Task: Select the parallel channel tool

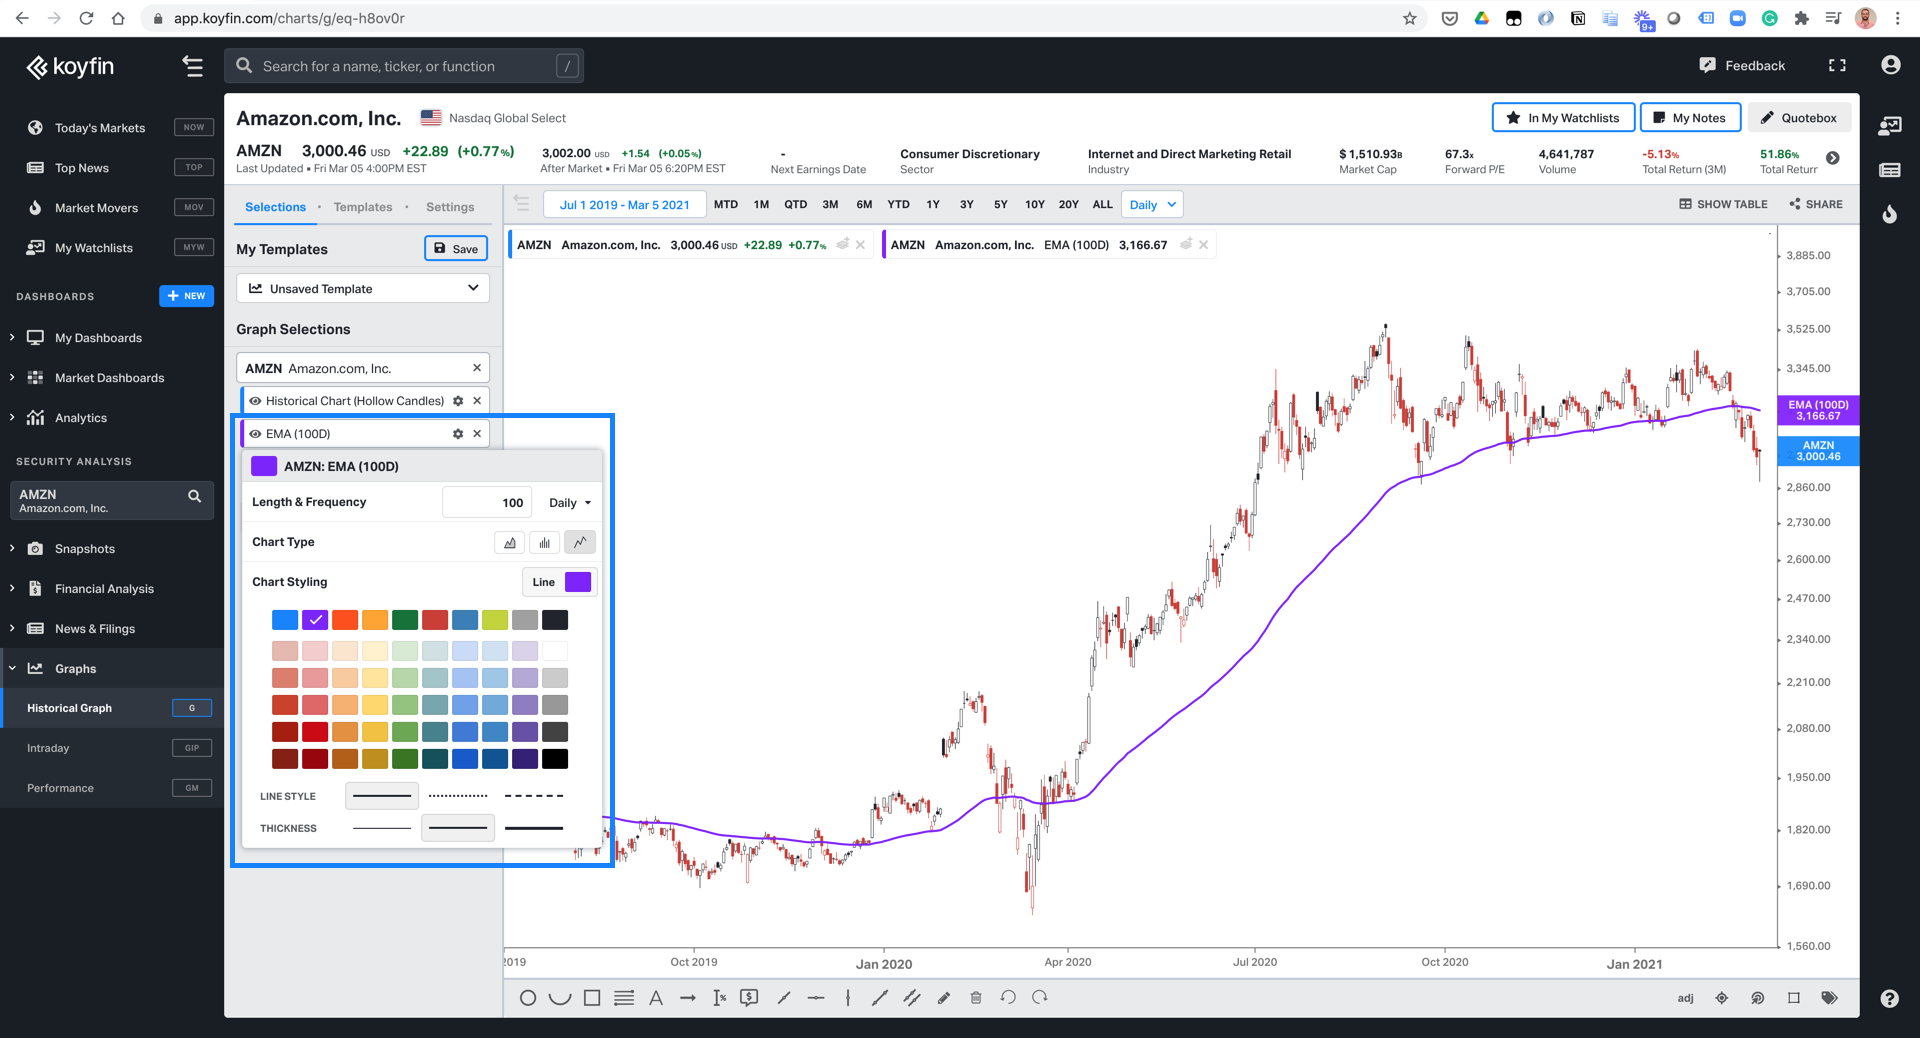Action: [912, 998]
